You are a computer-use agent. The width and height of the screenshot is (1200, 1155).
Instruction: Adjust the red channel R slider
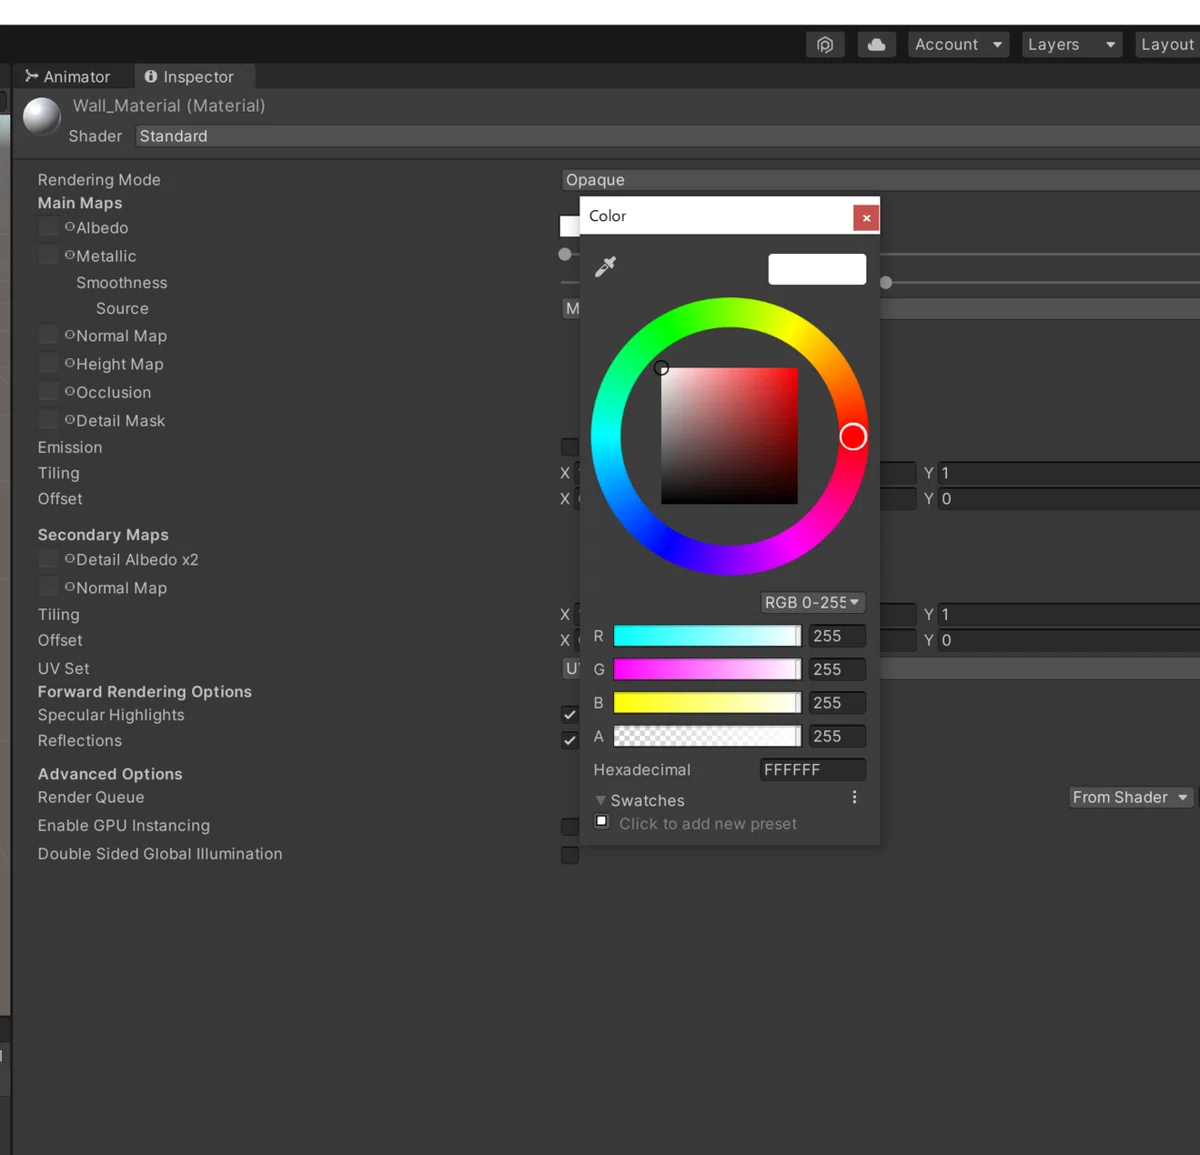pos(707,636)
